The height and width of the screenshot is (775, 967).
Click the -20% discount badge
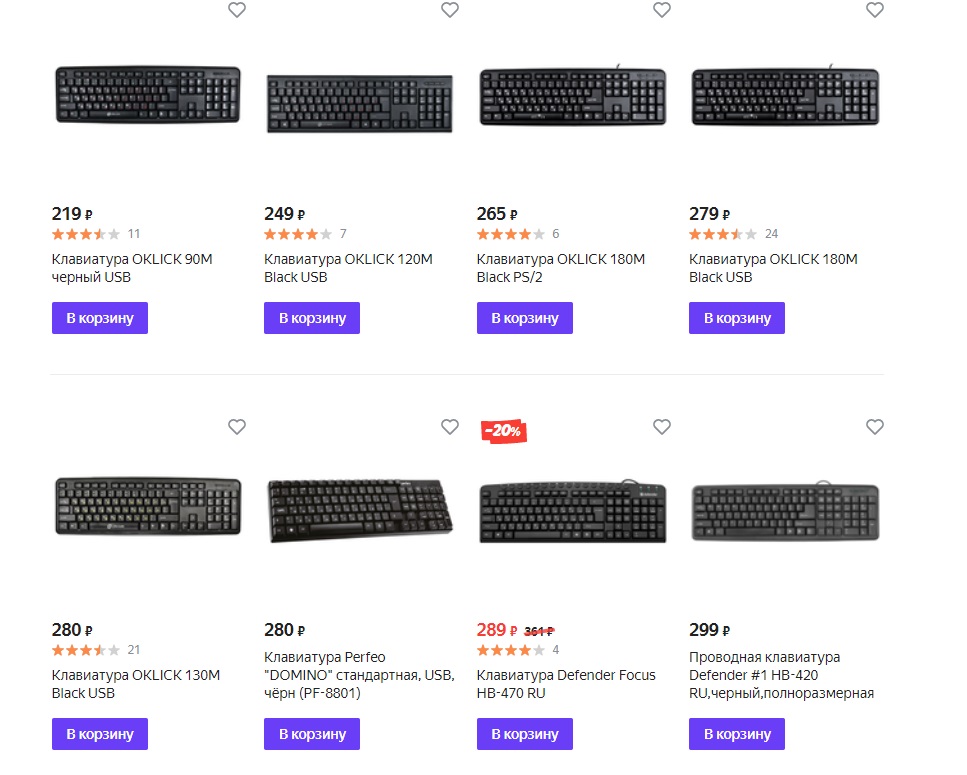(x=504, y=431)
